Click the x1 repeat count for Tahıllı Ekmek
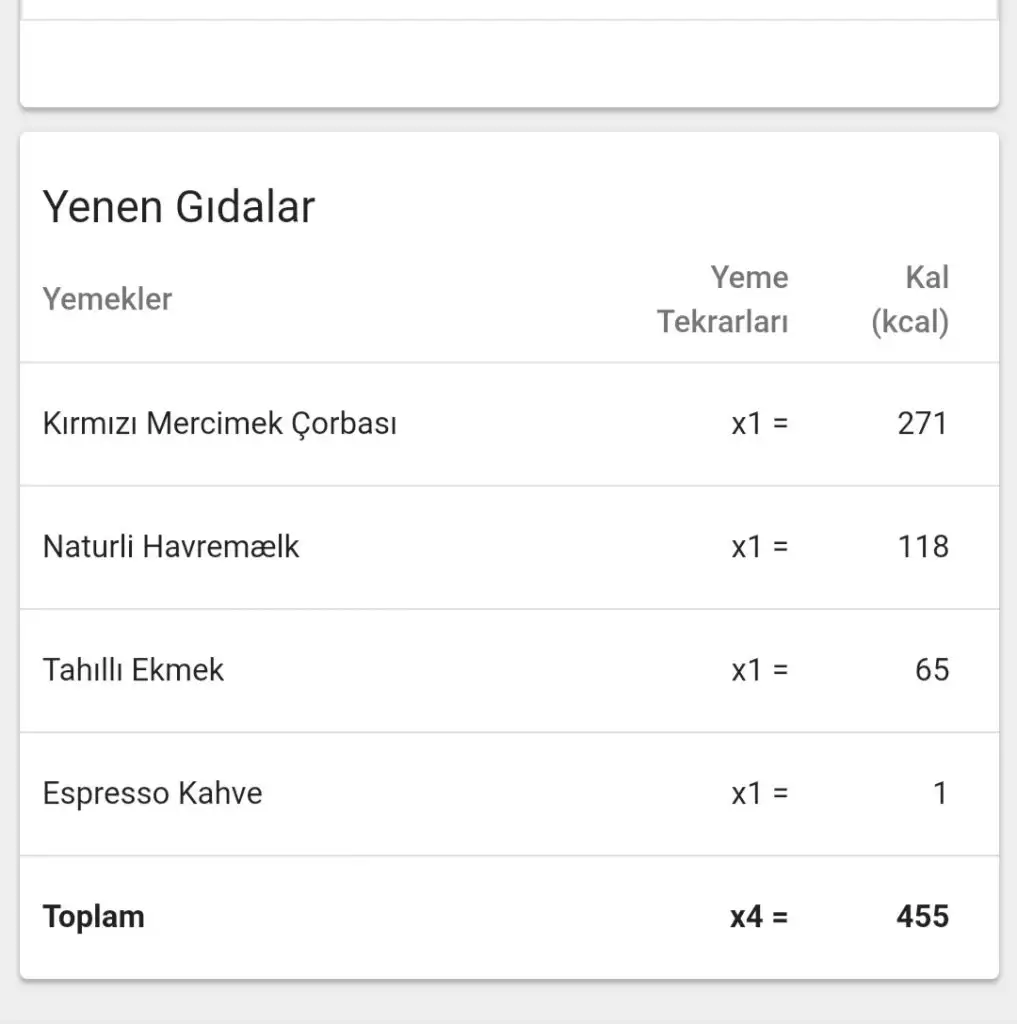 point(759,670)
